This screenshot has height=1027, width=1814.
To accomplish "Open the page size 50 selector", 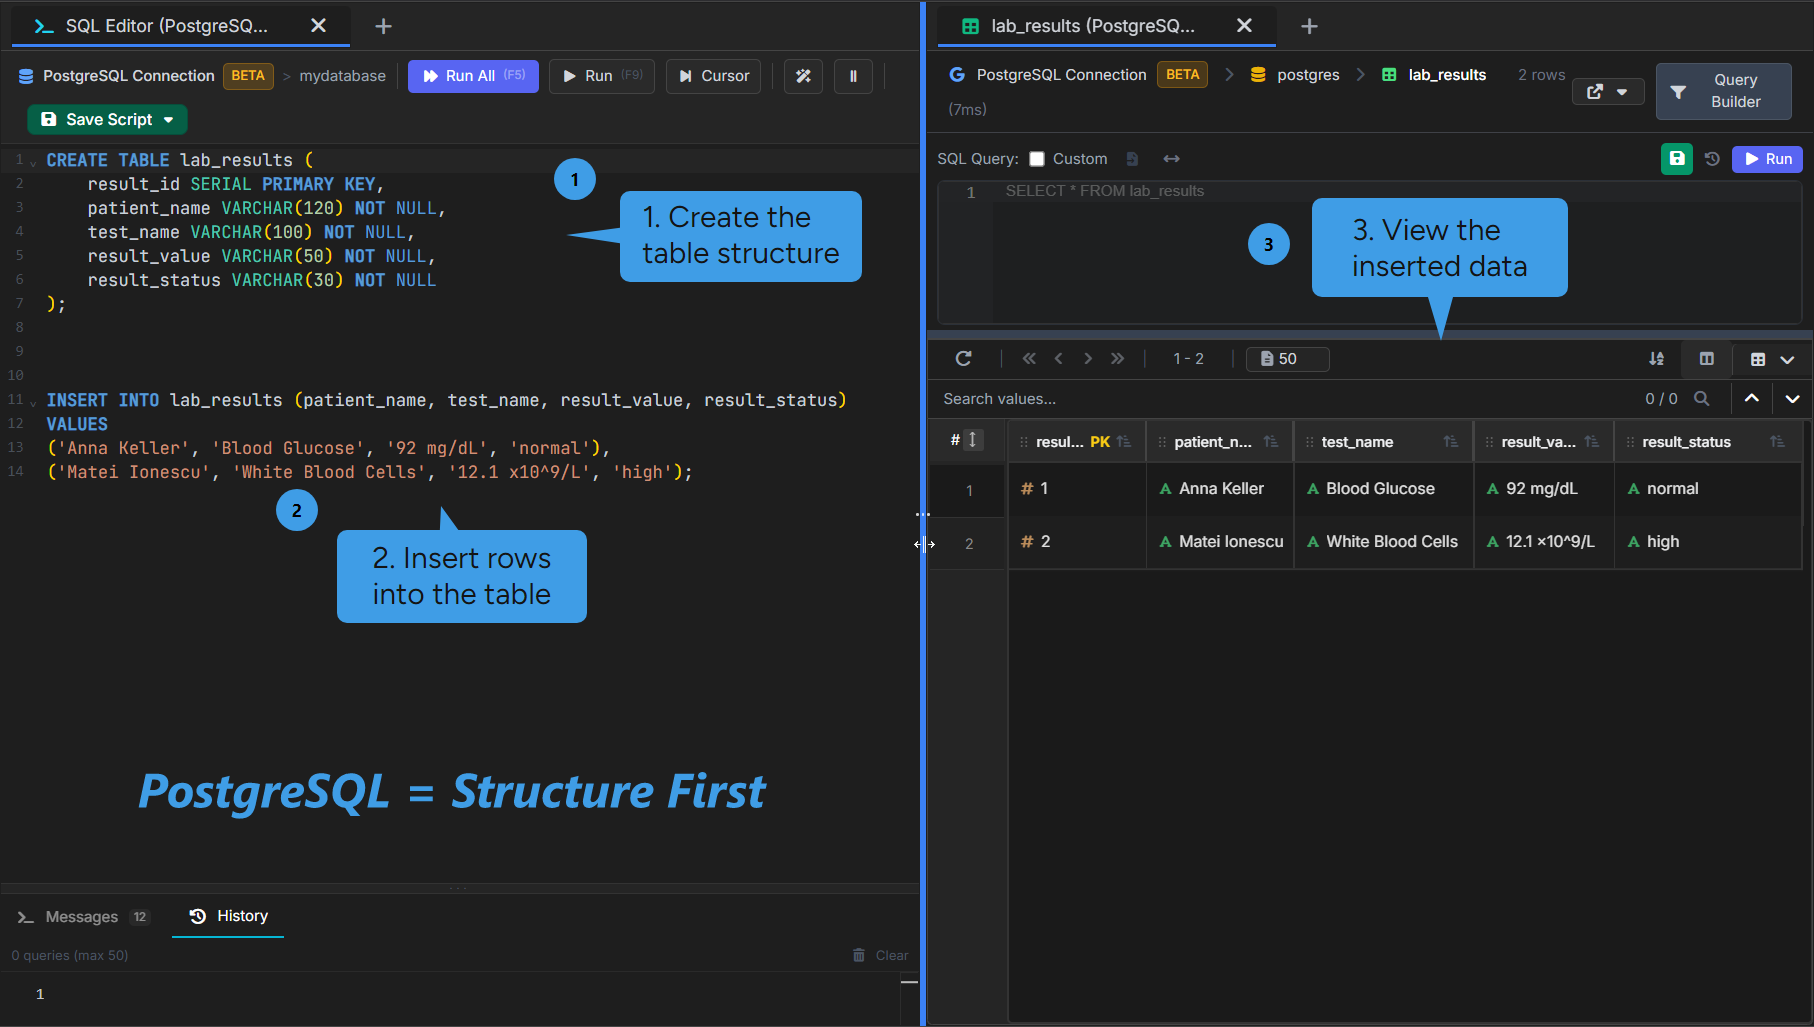I will coord(1287,359).
